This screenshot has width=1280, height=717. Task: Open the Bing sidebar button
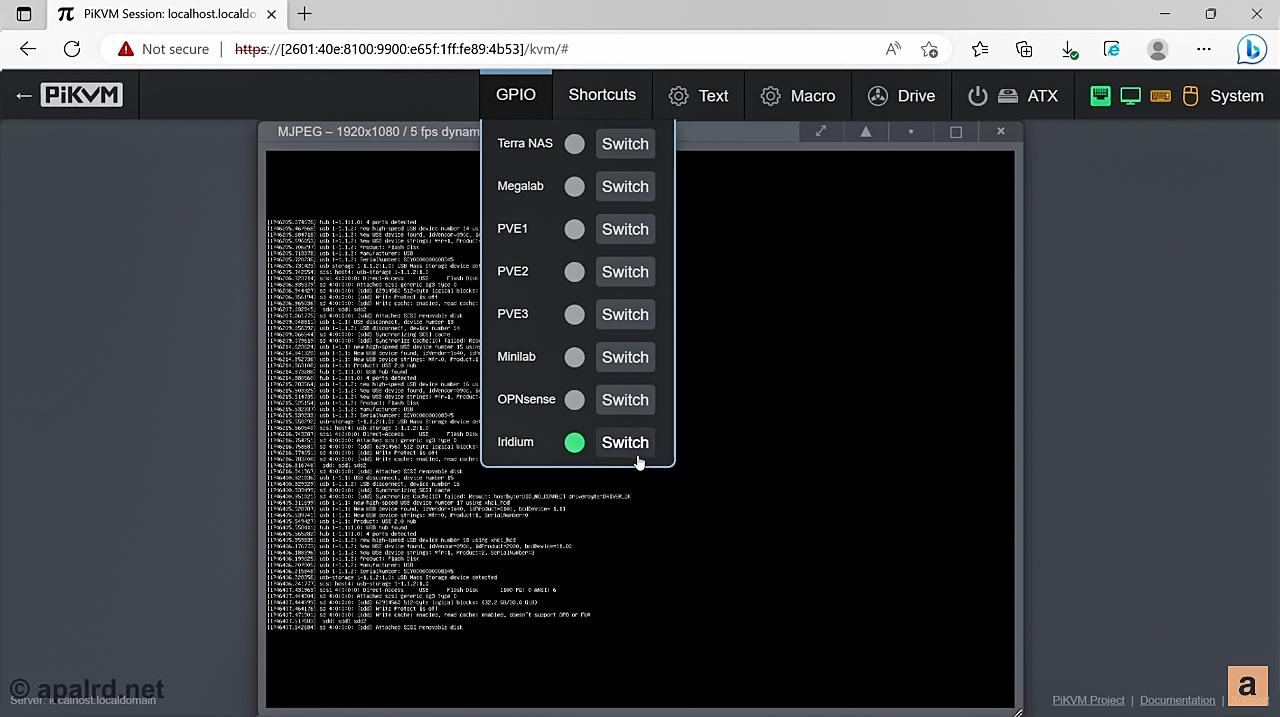point(1251,49)
